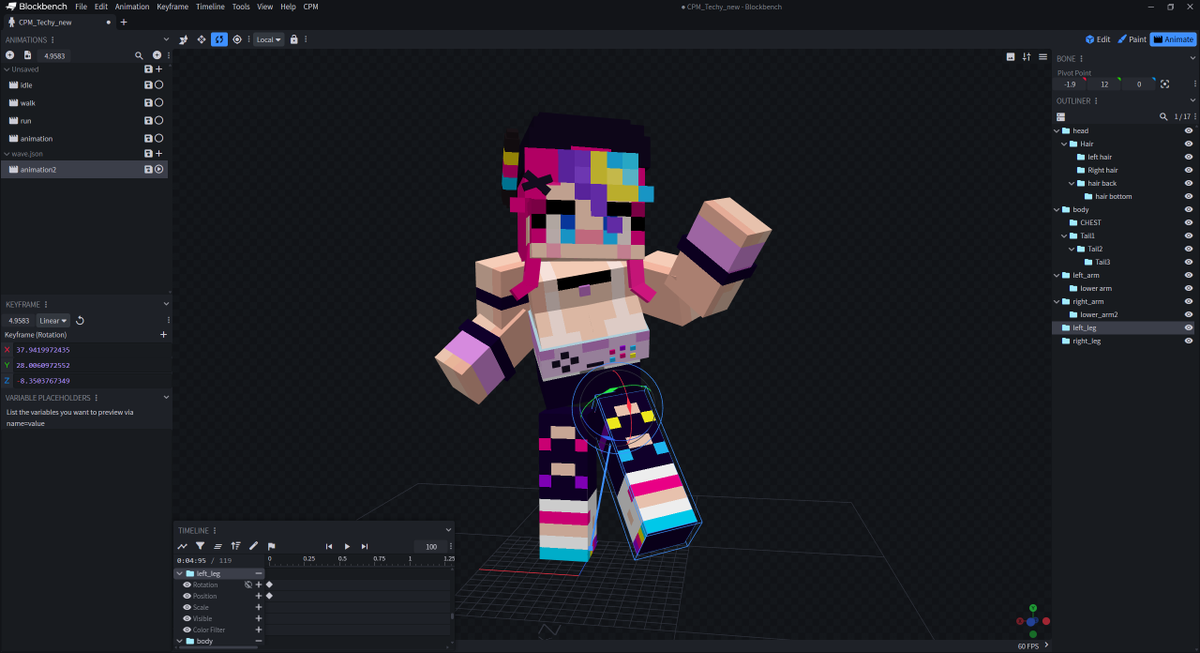
Task: Toggle playback circle for run animation
Action: tap(159, 121)
